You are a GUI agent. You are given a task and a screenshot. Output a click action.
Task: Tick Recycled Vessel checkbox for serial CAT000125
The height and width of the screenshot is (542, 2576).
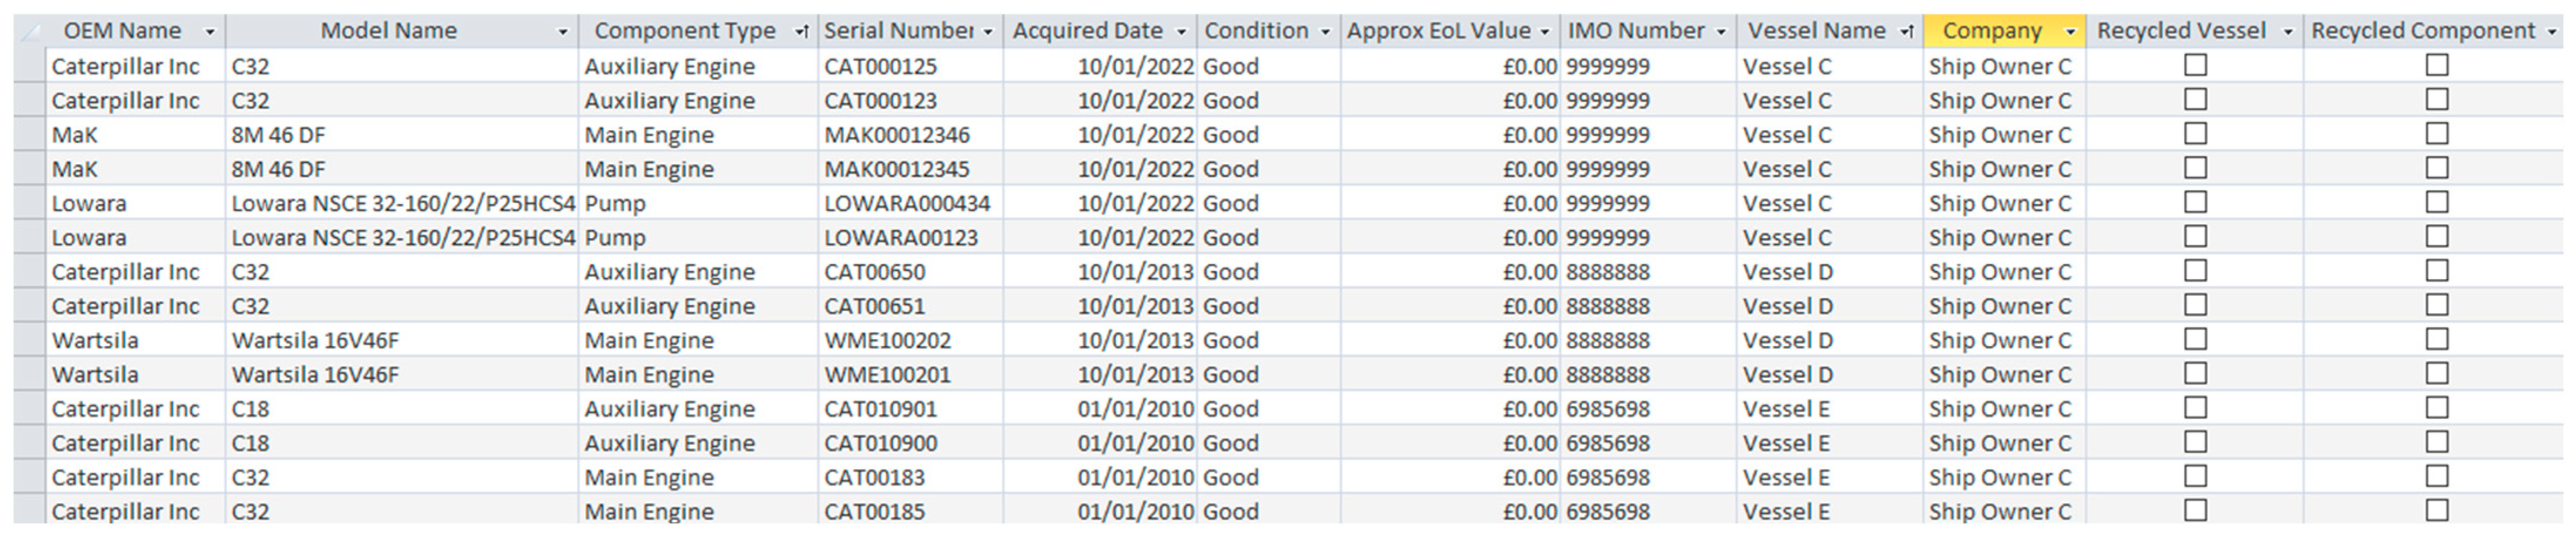point(2196,65)
